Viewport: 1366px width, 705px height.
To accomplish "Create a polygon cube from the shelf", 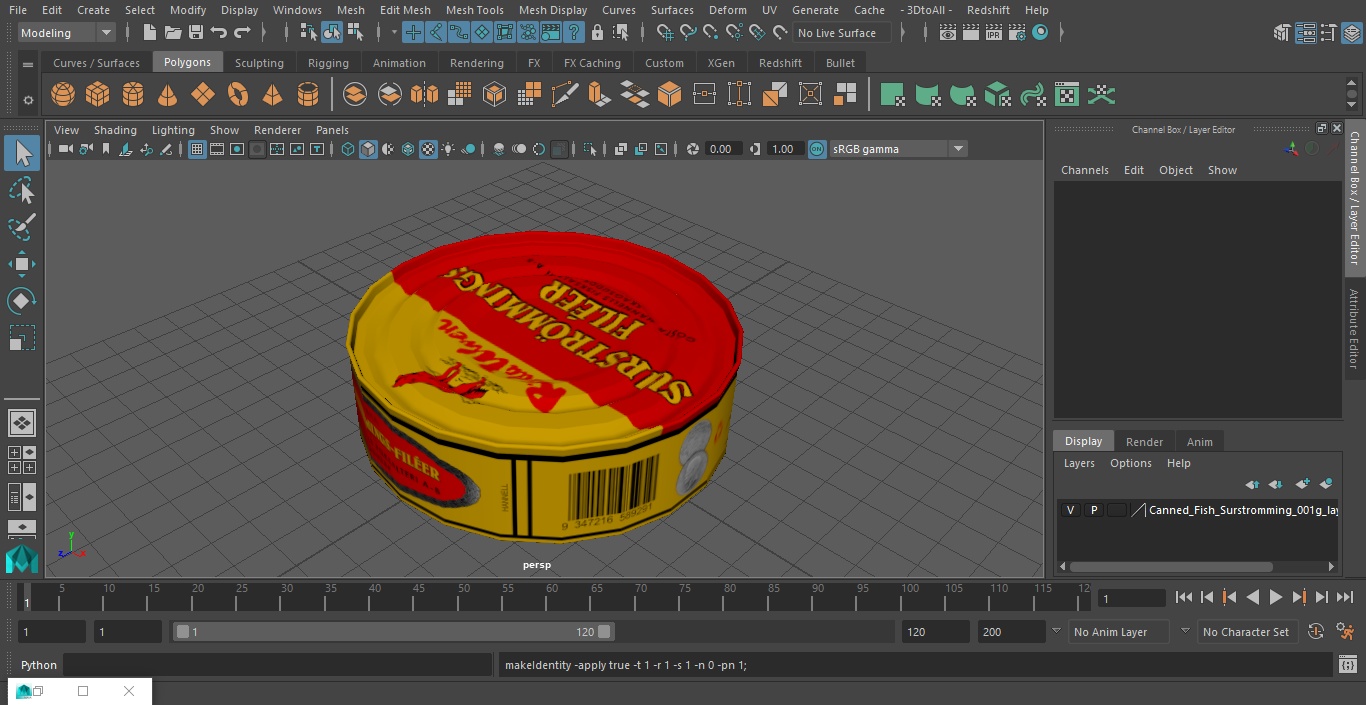I will (x=98, y=95).
